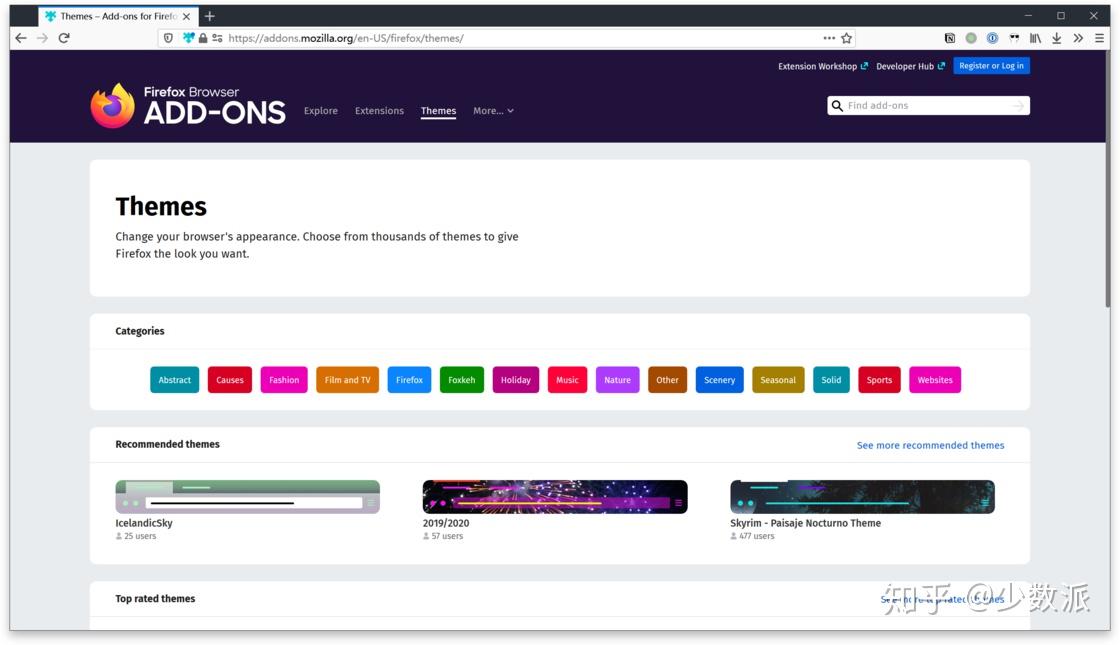
Task: Choose the Other category
Action: tap(667, 380)
